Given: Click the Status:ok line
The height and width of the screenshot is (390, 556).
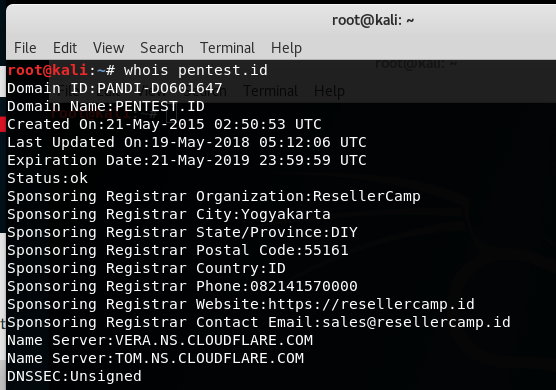Looking at the screenshot, I should click(47, 178).
